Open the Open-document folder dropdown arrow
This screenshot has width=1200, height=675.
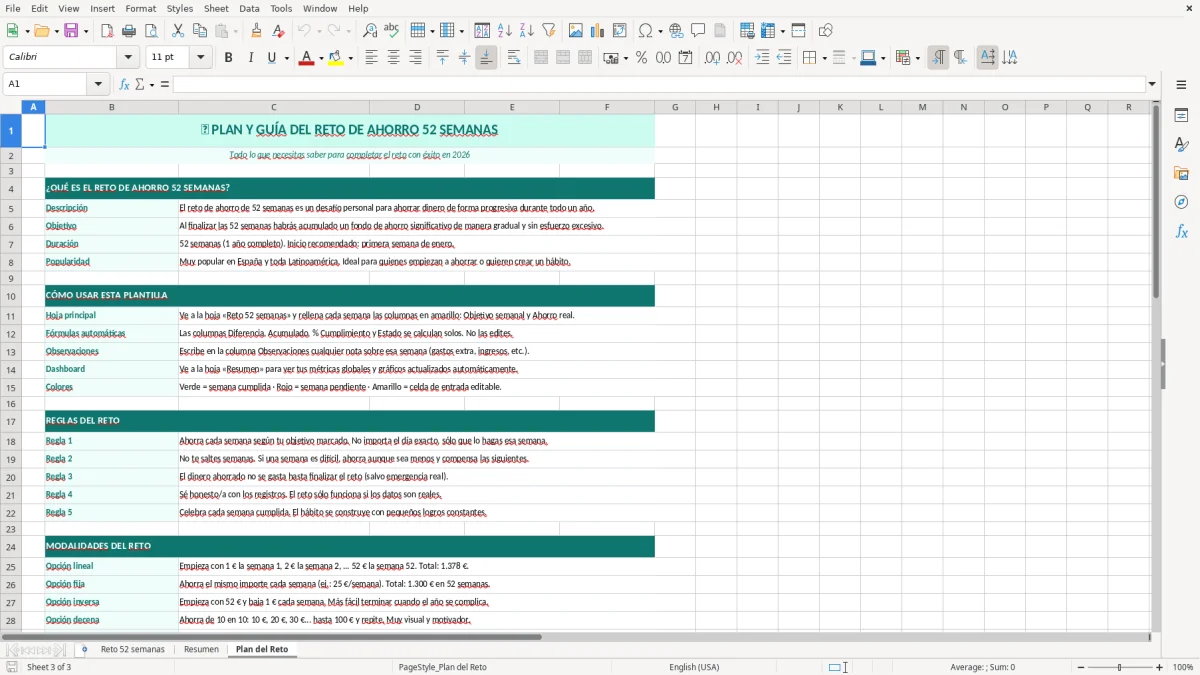[x=56, y=31]
